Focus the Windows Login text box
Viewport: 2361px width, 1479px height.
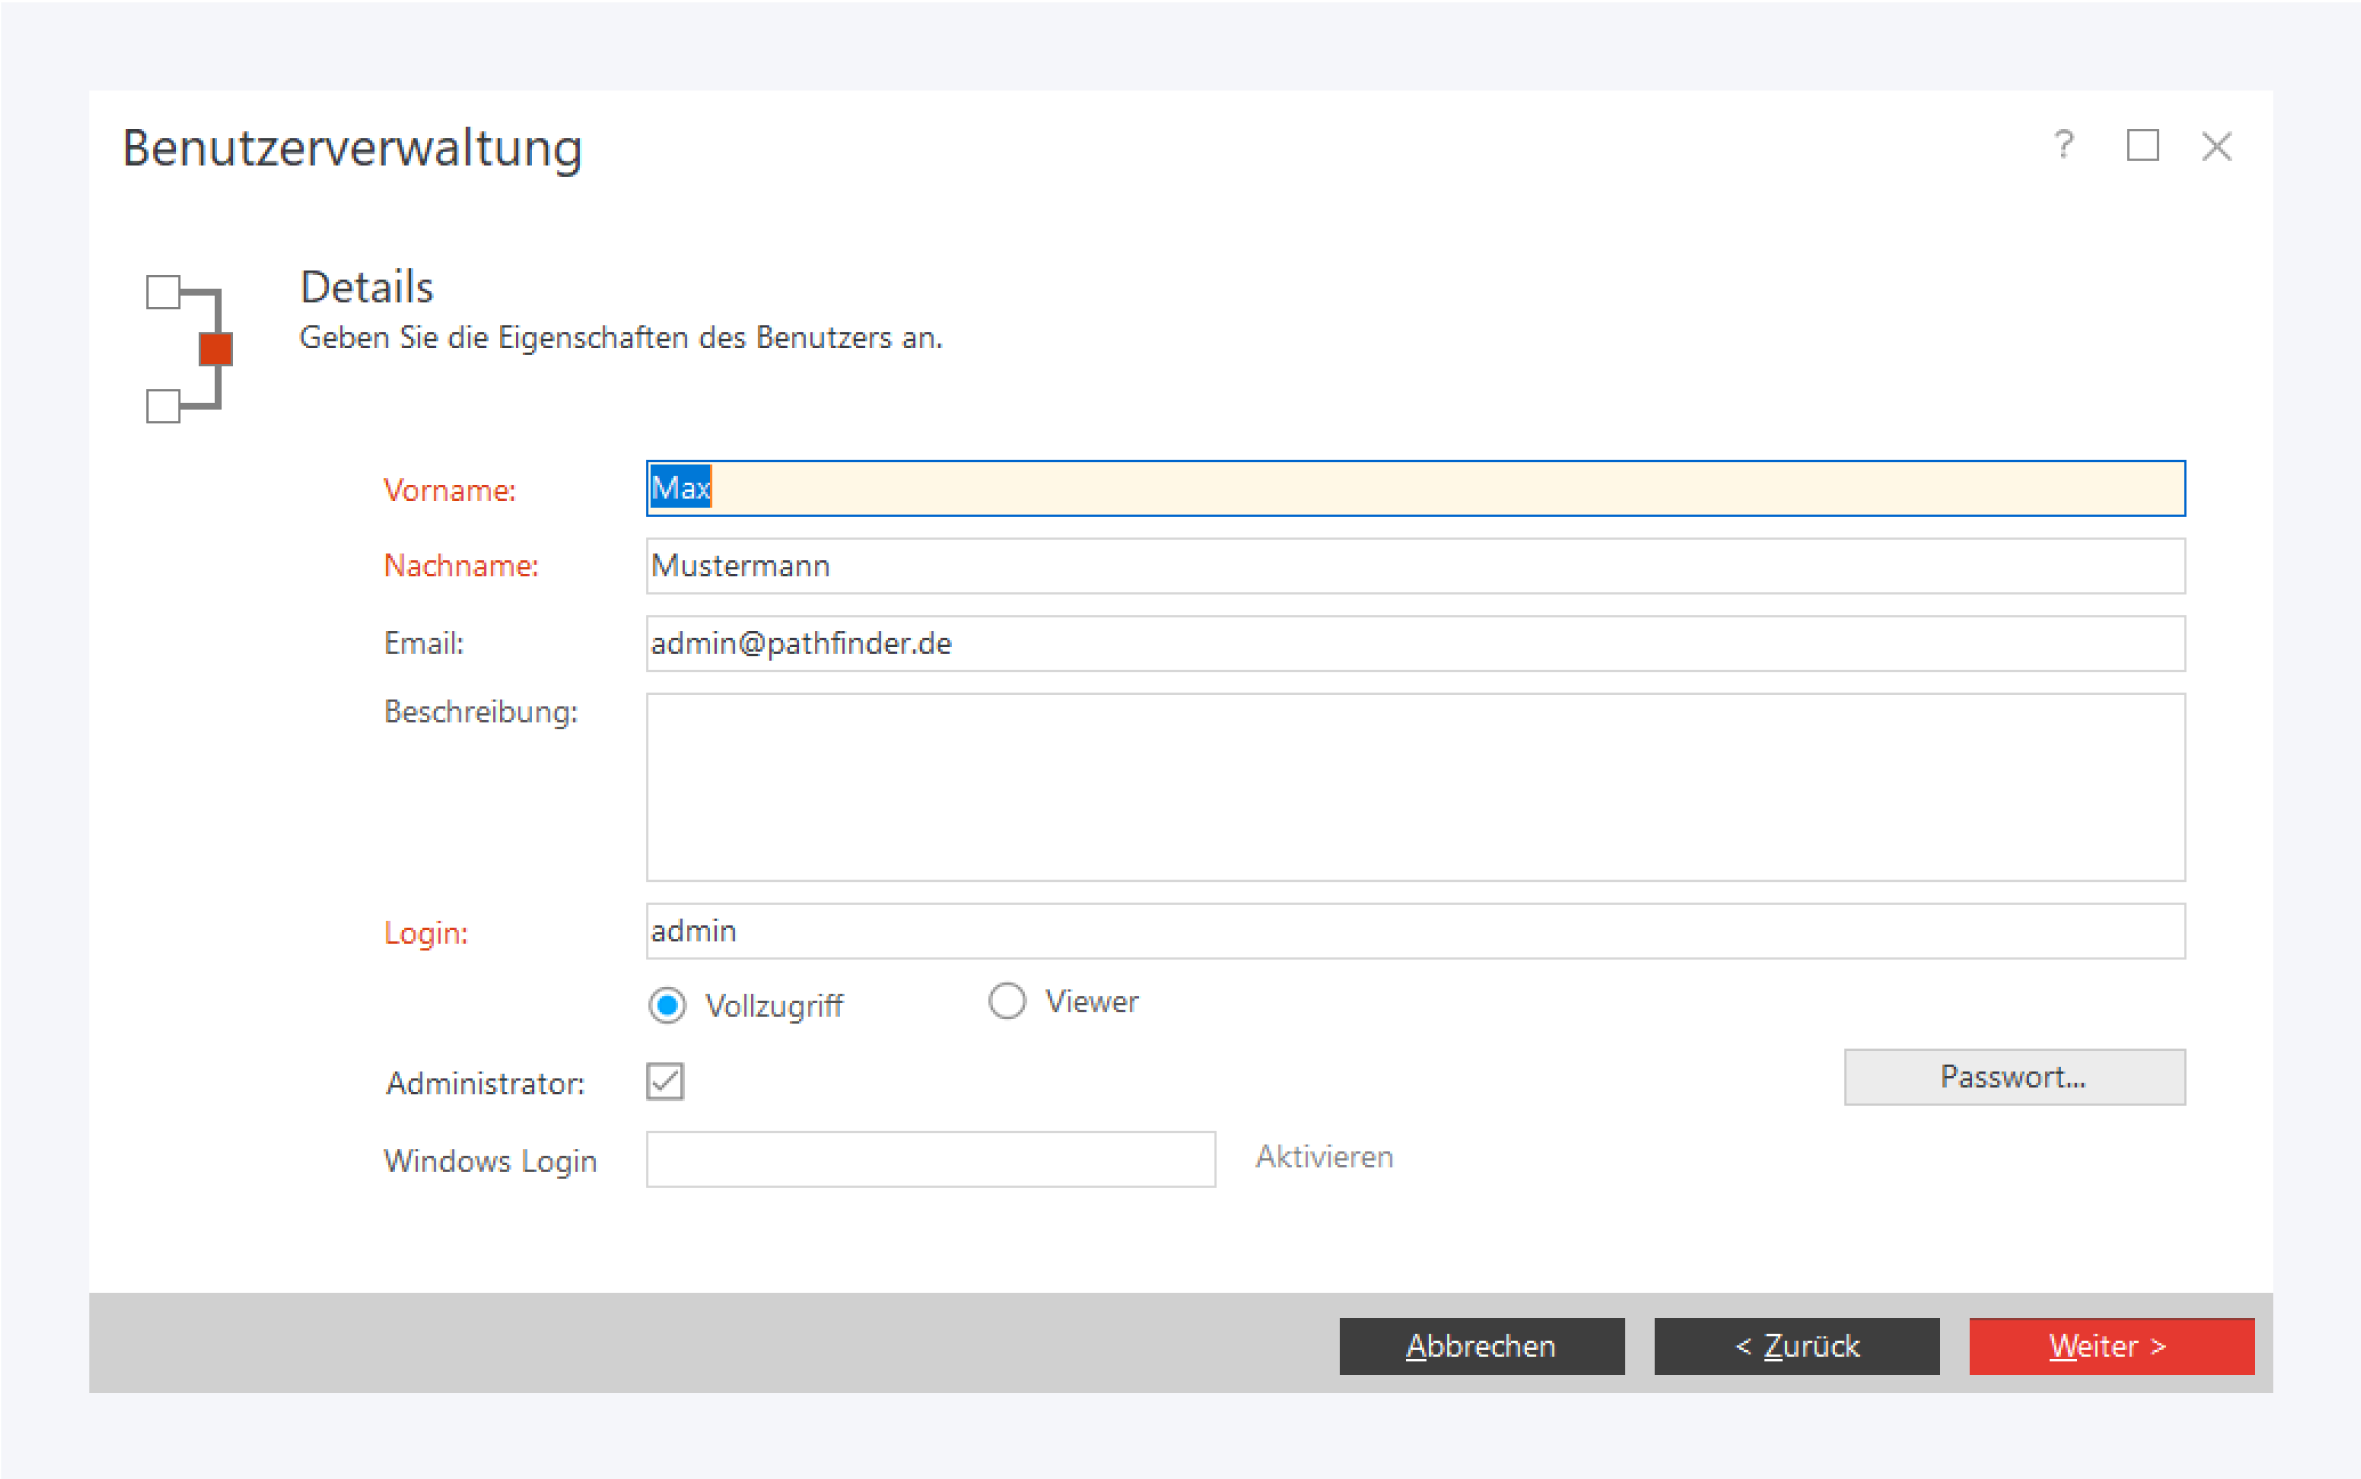click(x=930, y=1160)
